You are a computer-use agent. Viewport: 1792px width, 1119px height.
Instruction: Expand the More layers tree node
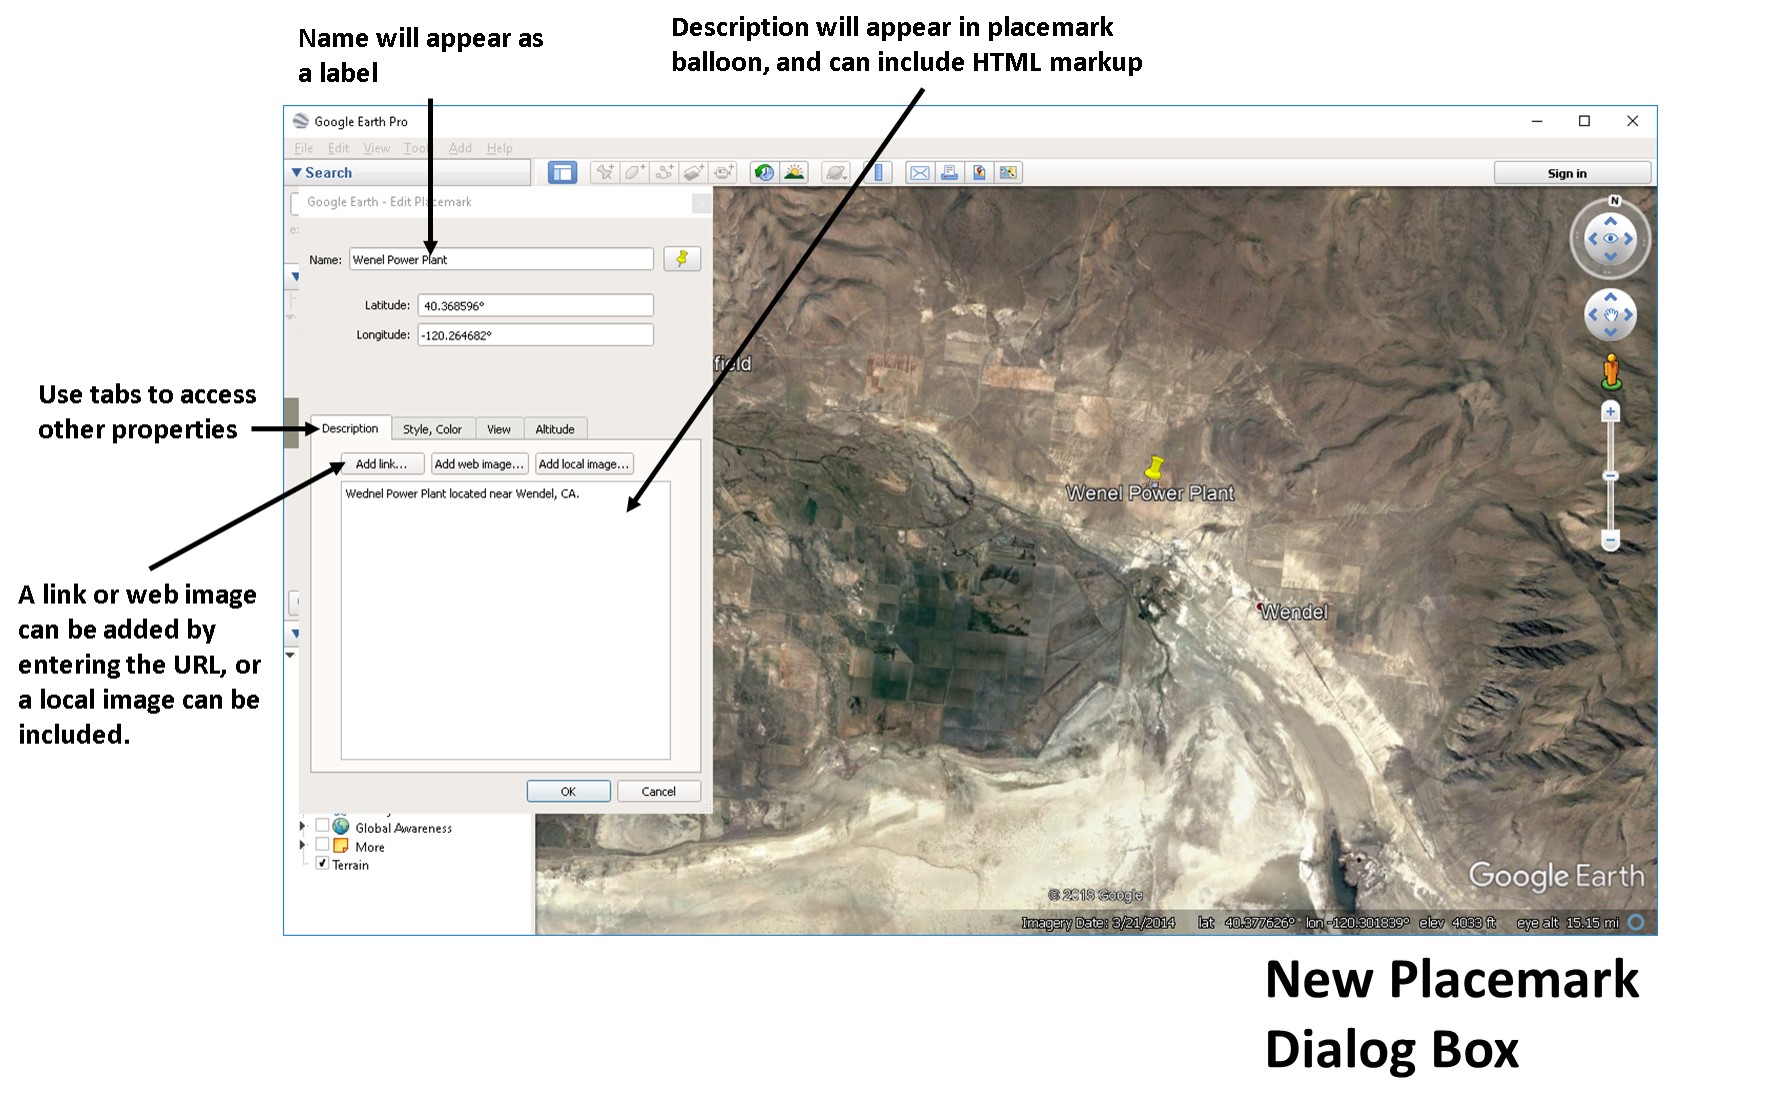pos(303,845)
